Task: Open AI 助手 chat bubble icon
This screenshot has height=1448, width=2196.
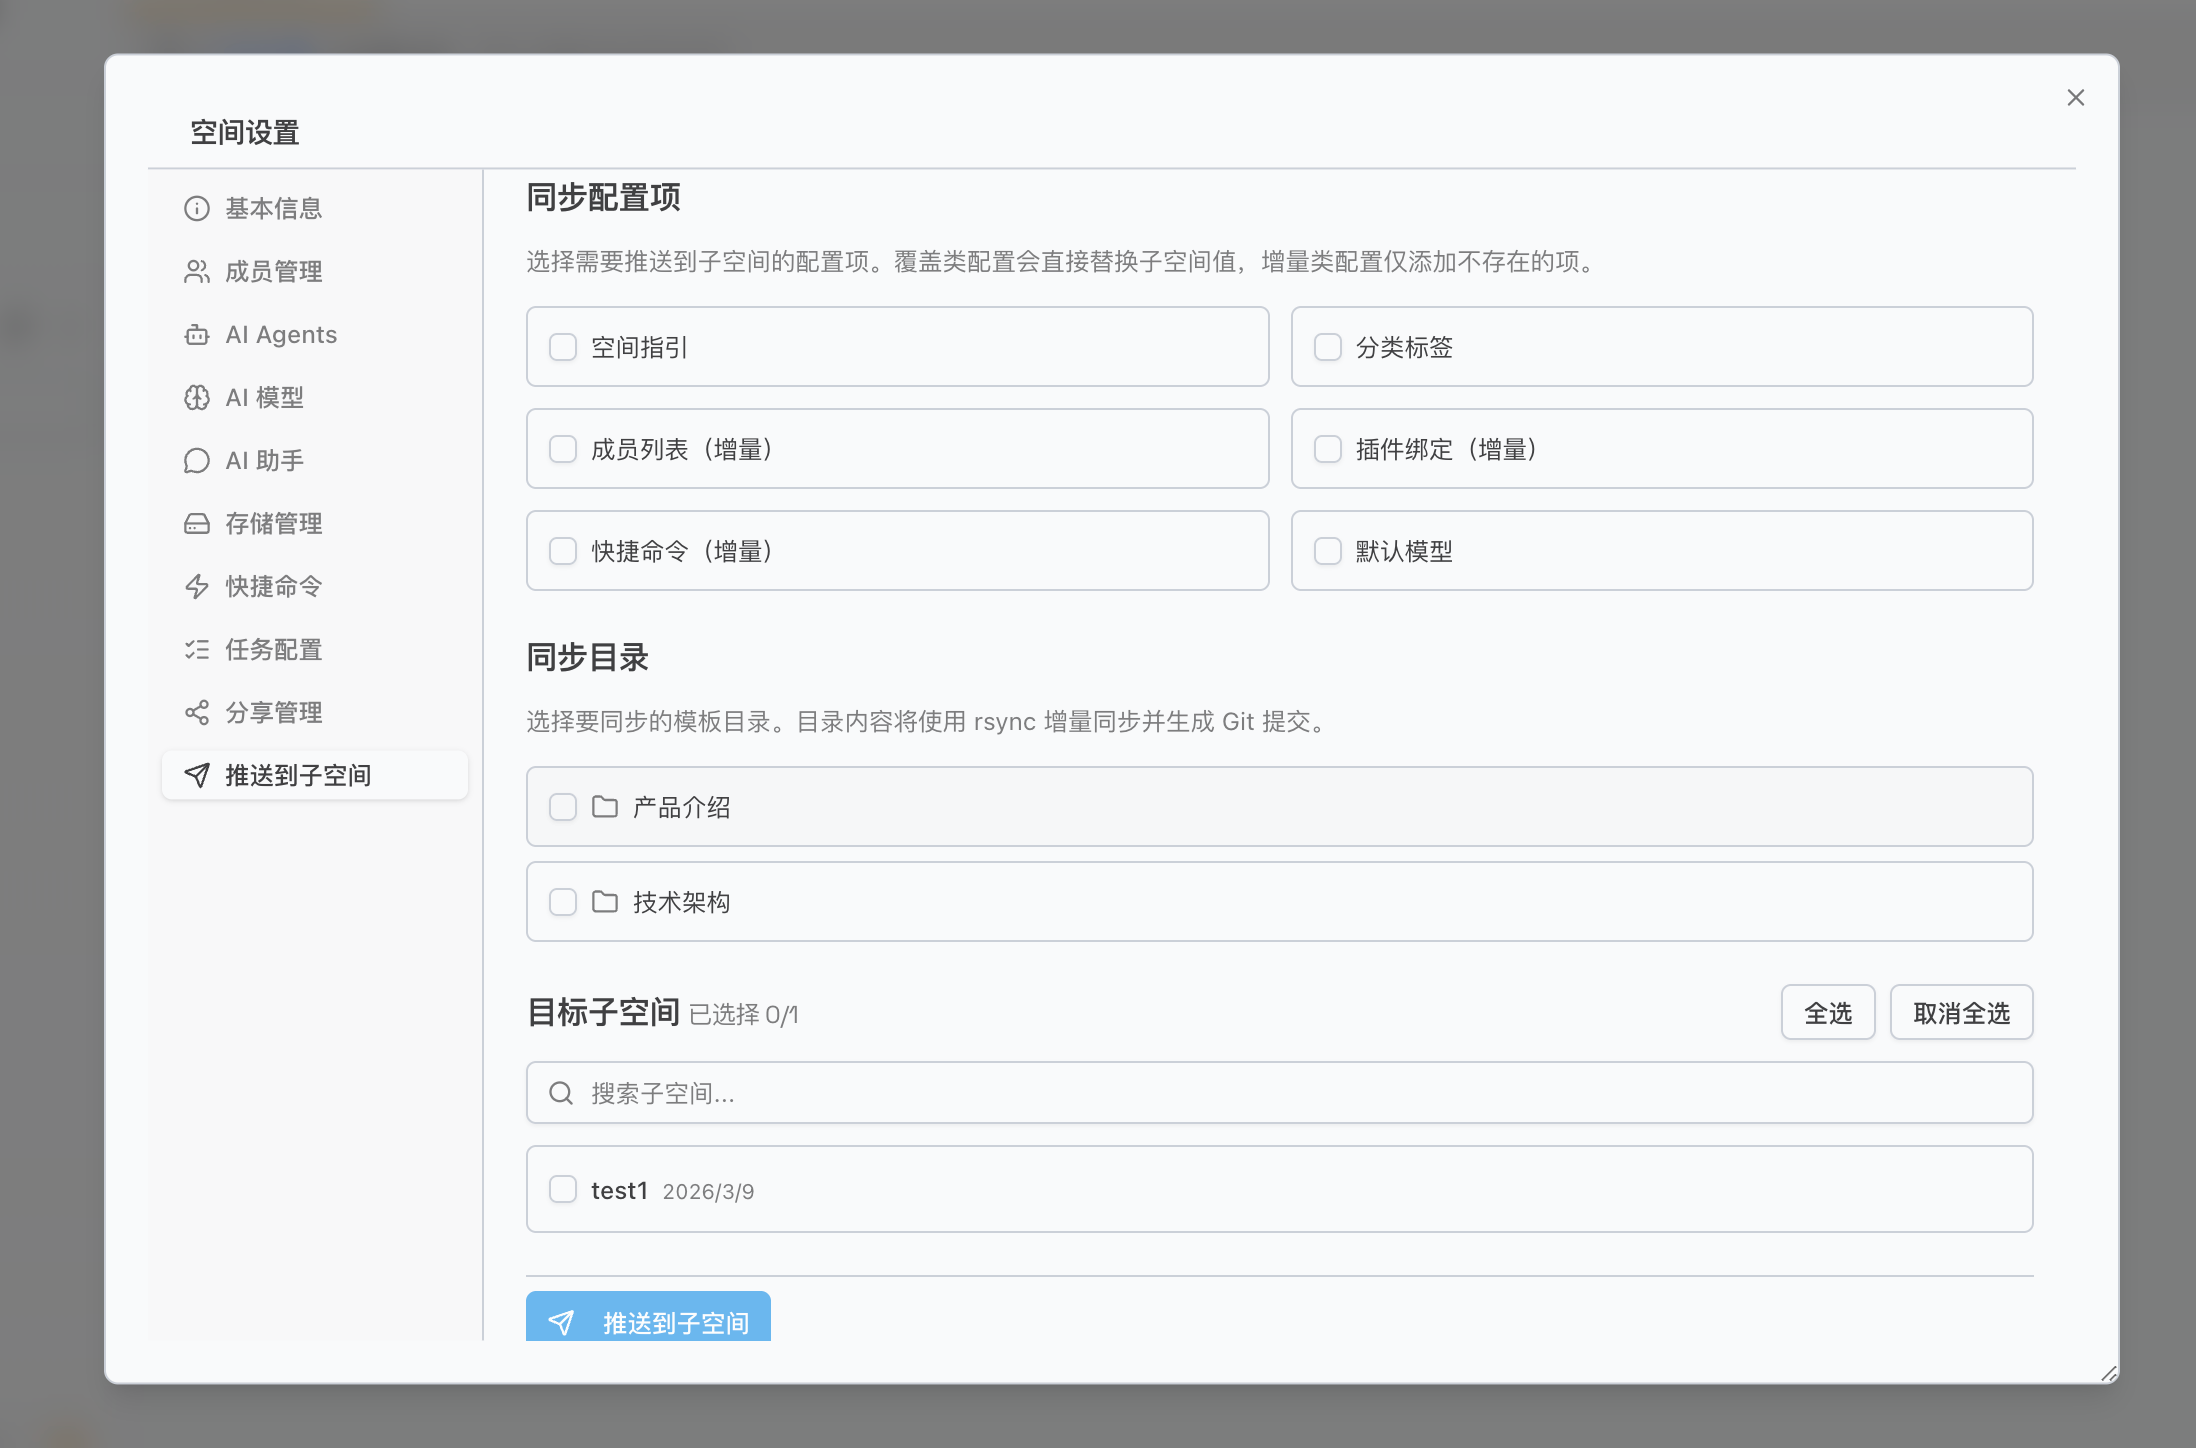Action: (x=196, y=460)
